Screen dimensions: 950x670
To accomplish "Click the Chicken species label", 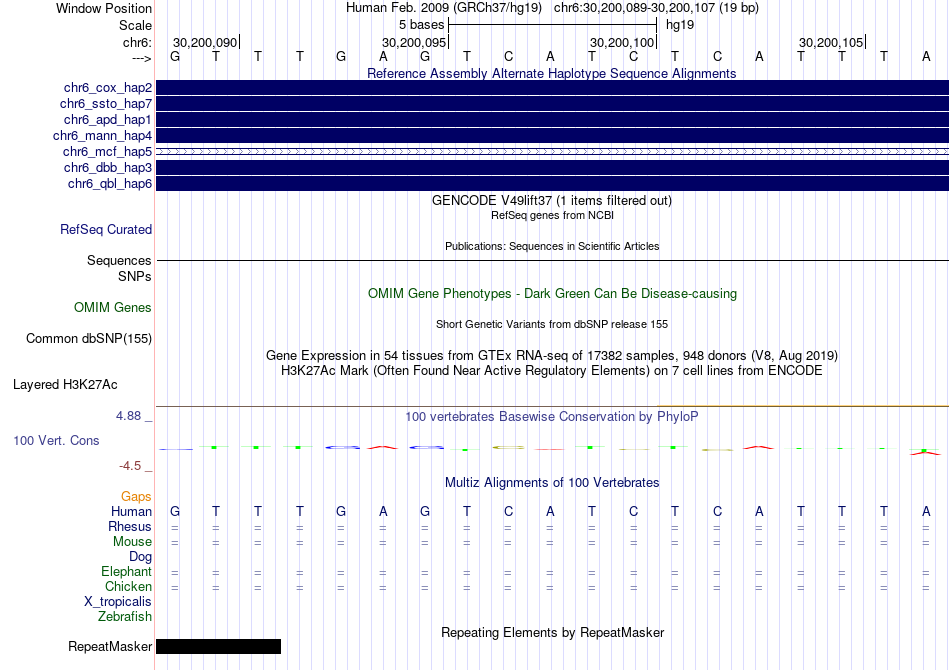I will click(128, 587).
